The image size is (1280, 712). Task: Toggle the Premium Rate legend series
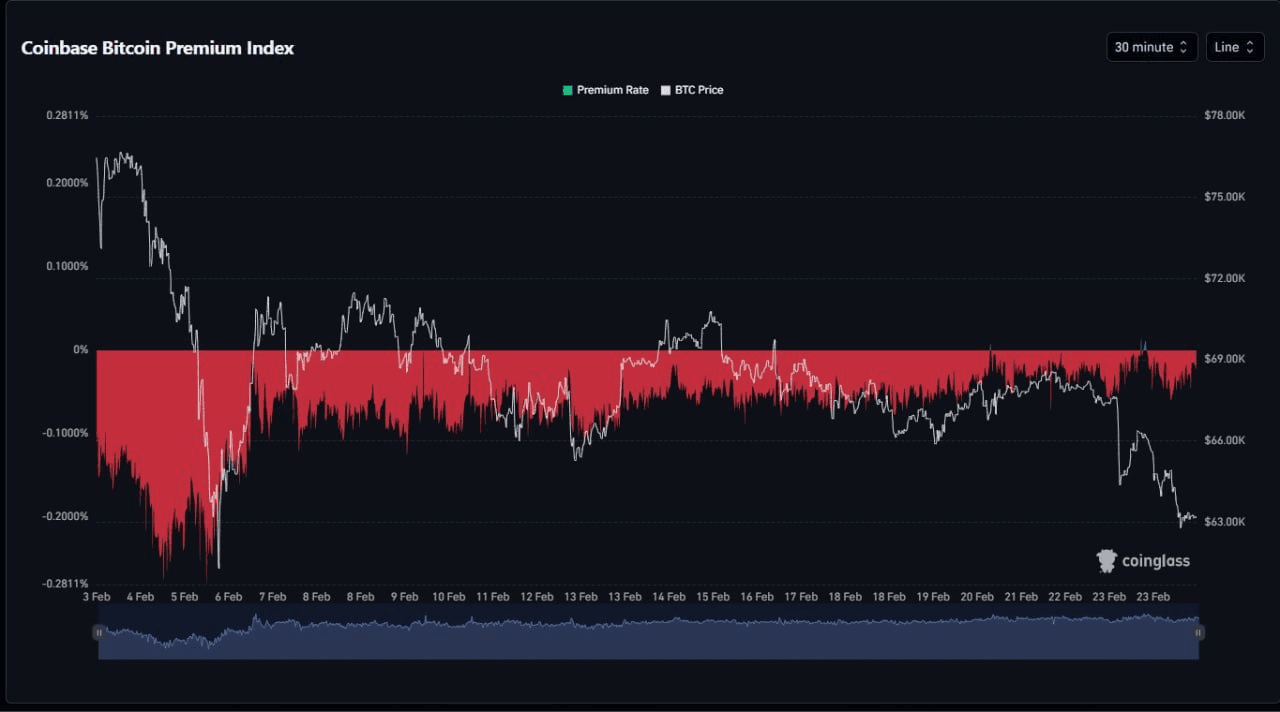tap(612, 90)
